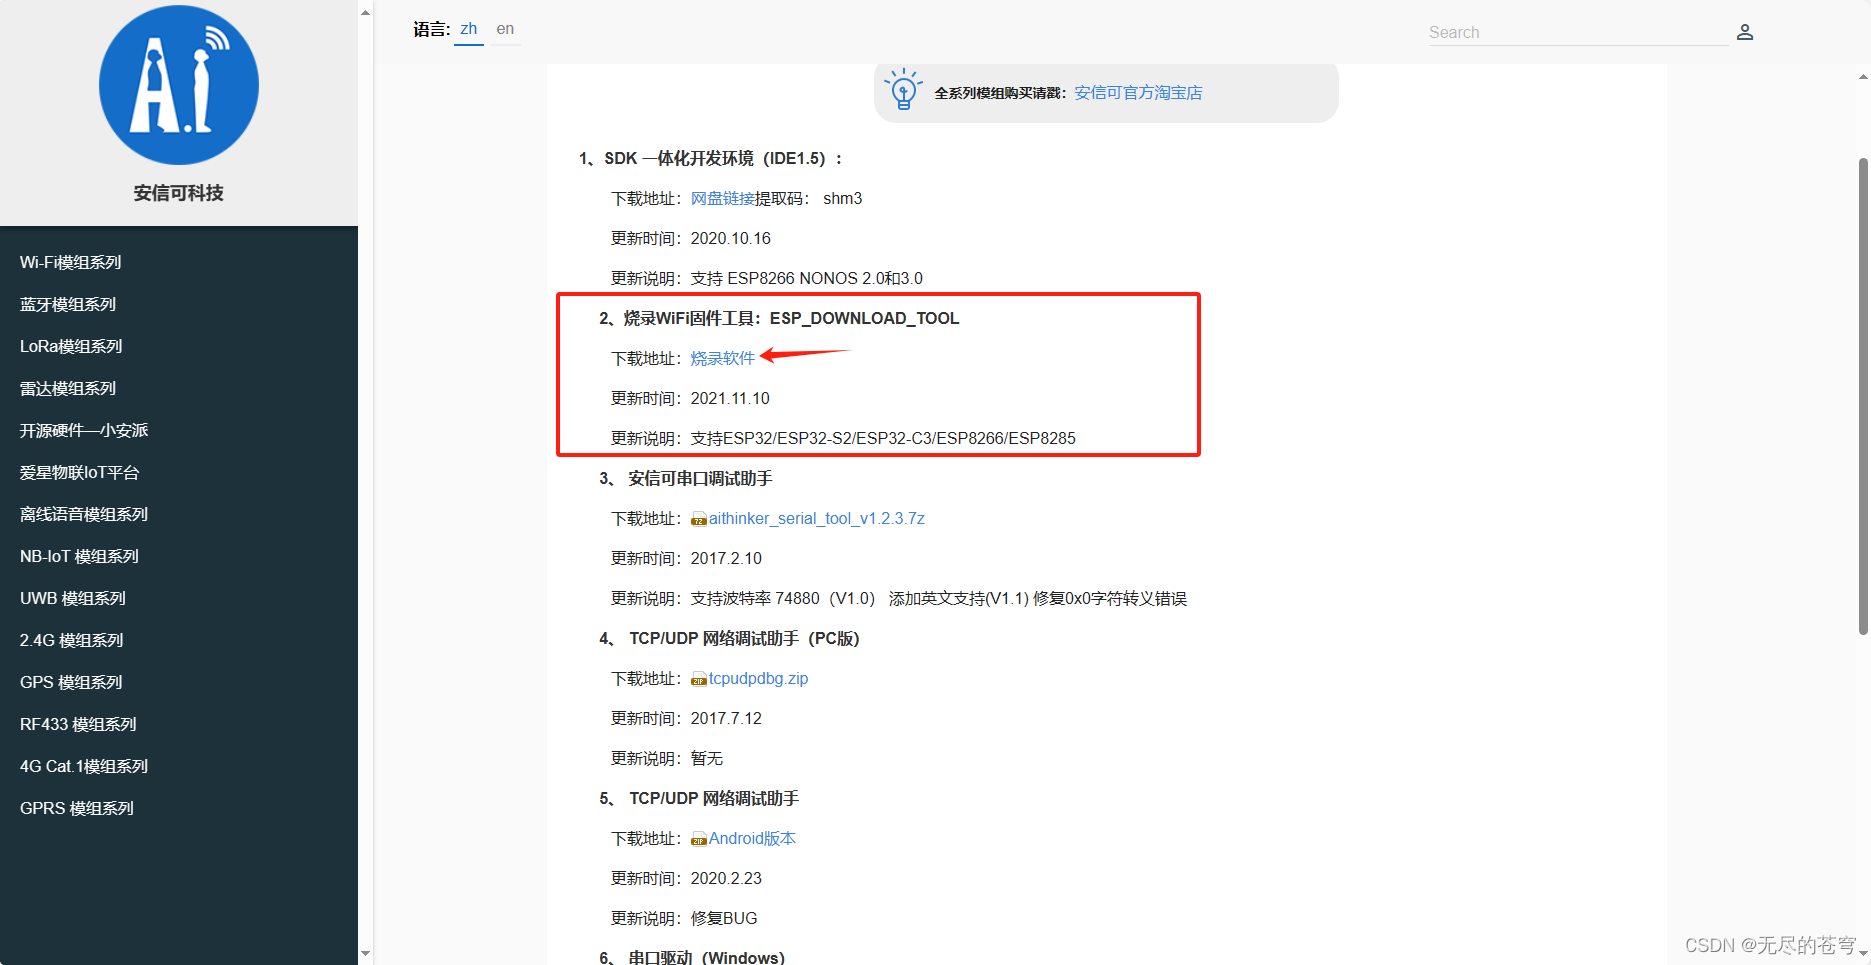Open 离线语音模组系列 in the sidebar

(84, 514)
